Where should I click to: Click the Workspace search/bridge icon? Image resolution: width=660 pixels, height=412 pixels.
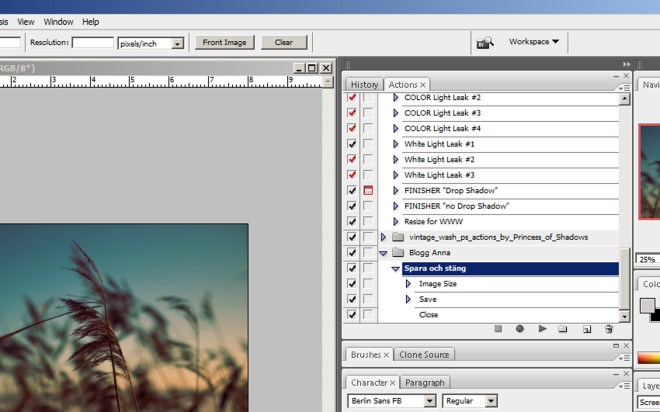[485, 42]
